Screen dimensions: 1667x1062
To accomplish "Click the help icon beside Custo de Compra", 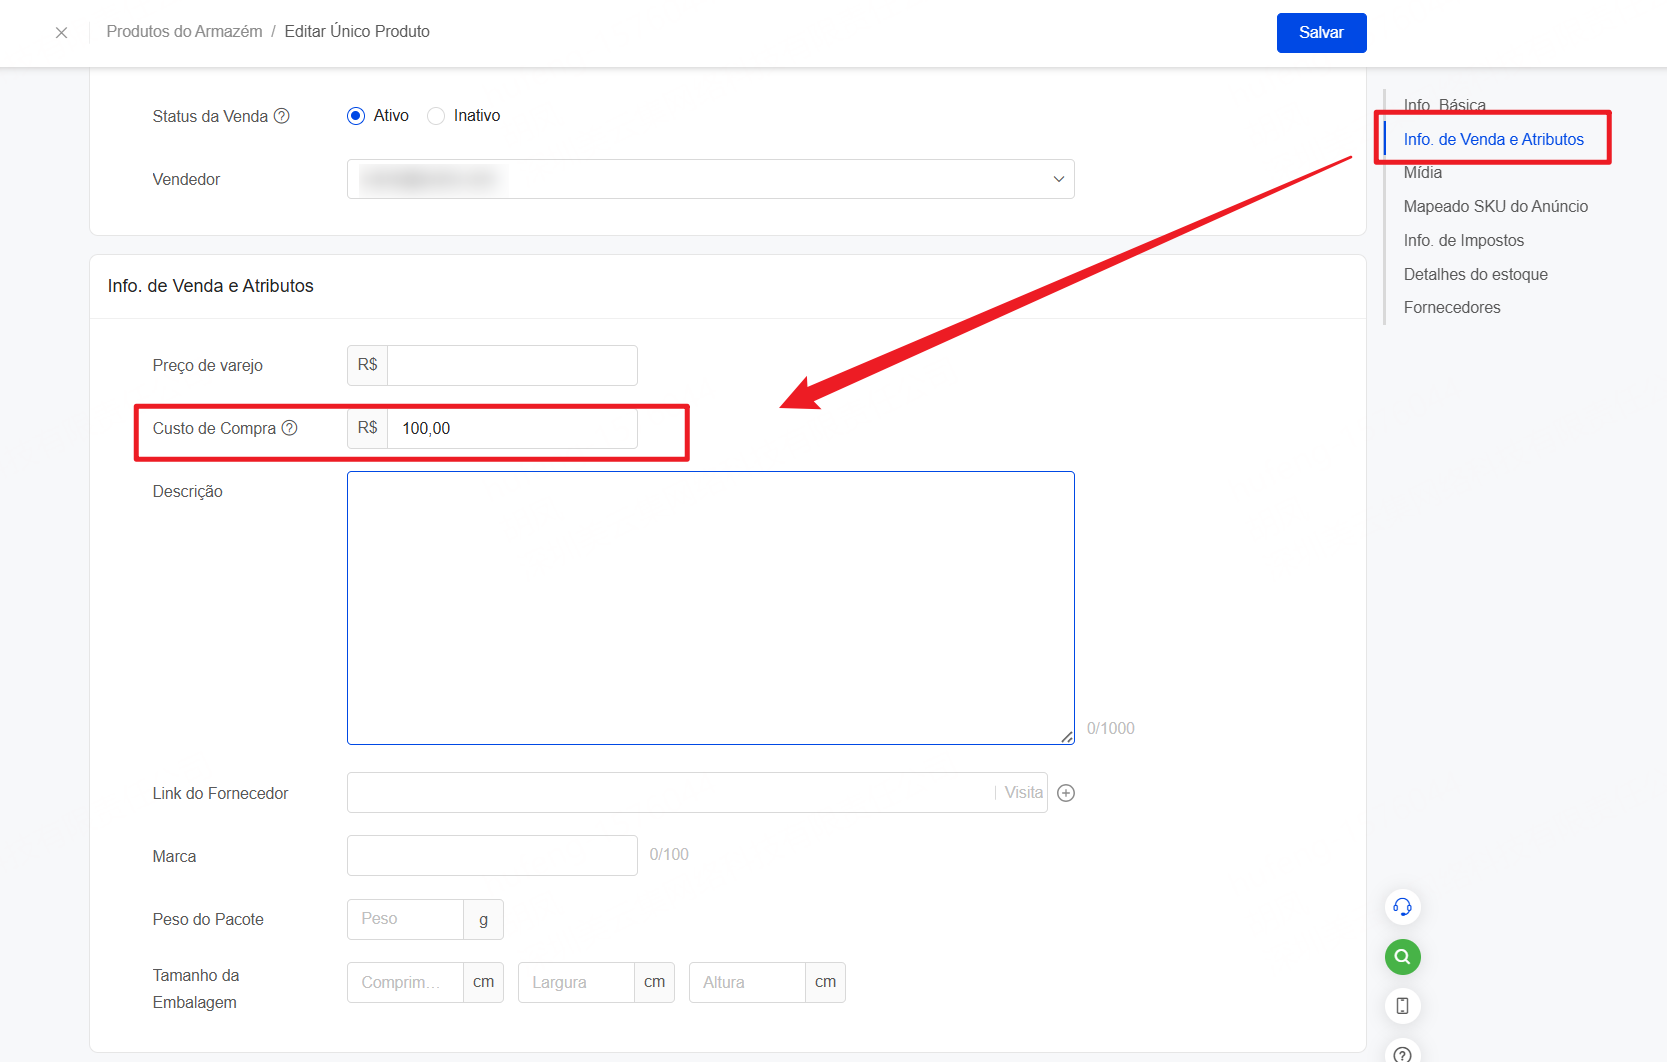I will (289, 428).
